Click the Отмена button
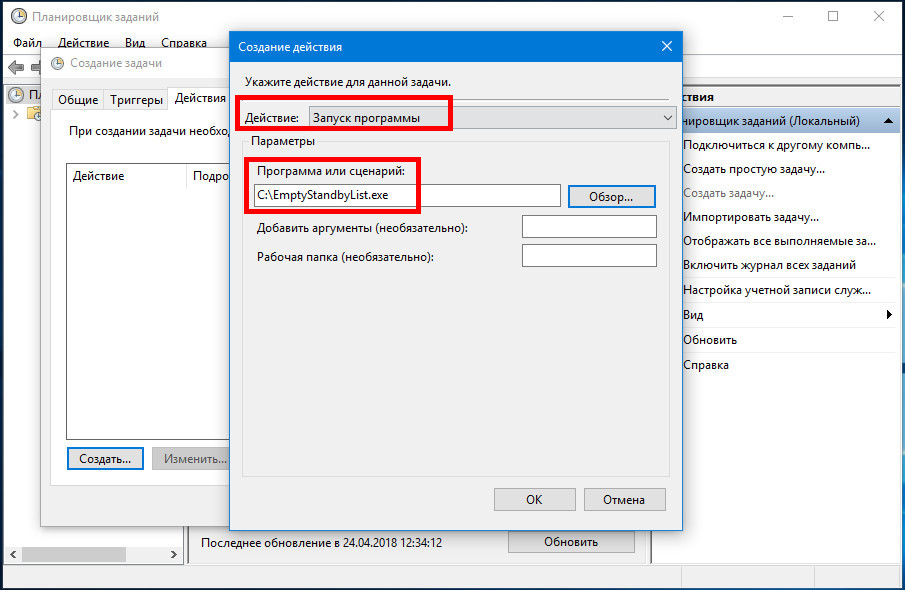Image resolution: width=905 pixels, height=590 pixels. click(624, 499)
